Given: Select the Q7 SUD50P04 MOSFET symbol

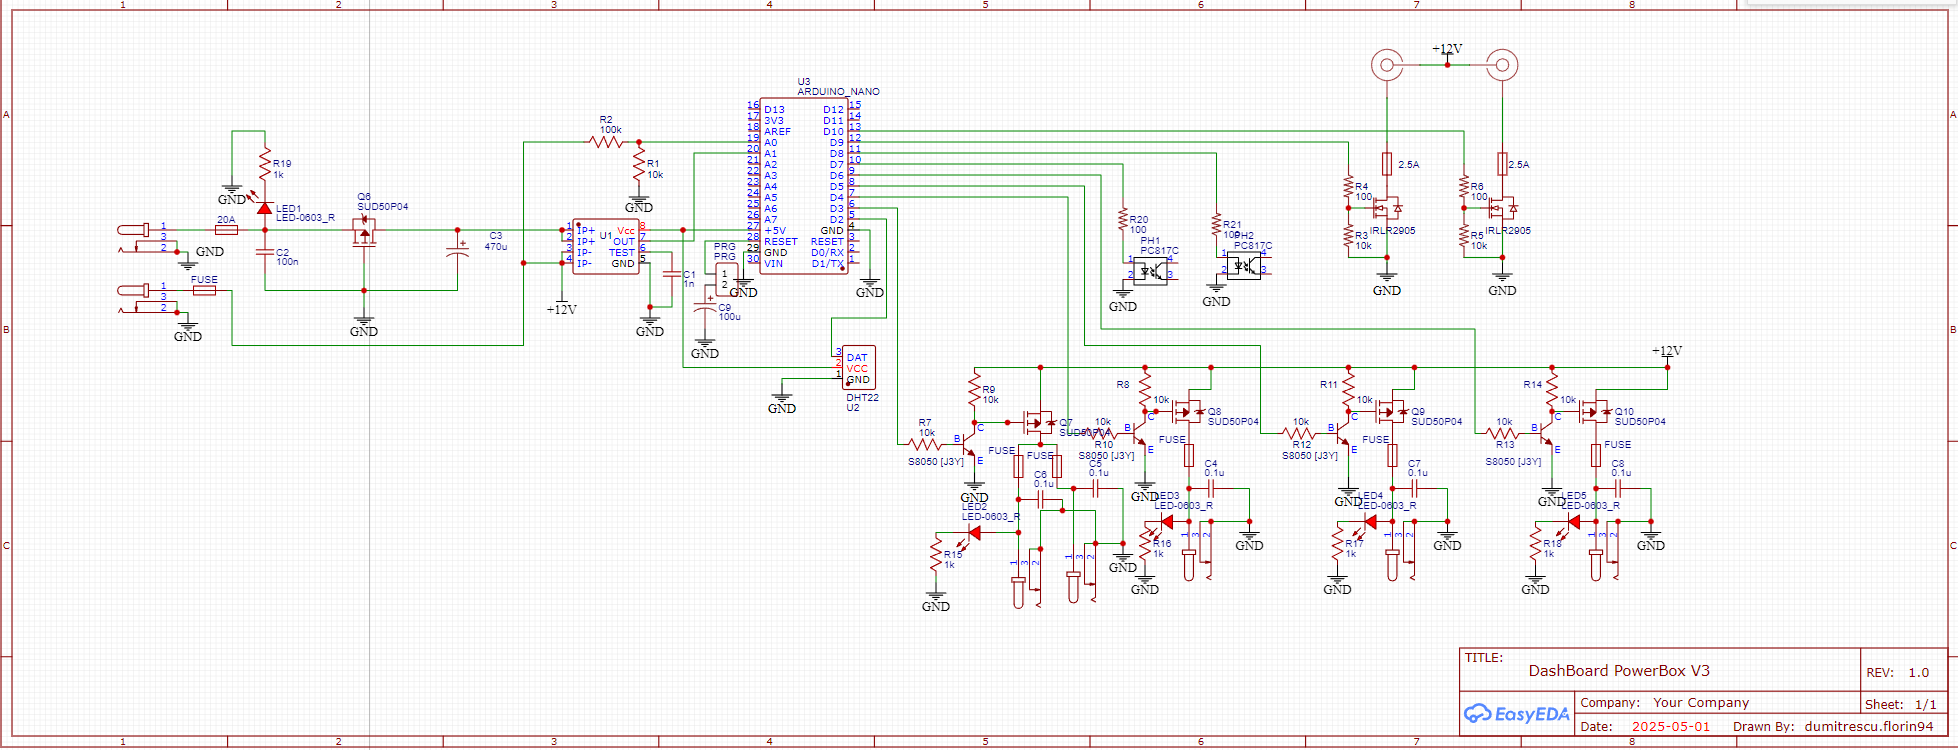Looking at the screenshot, I should click(x=1039, y=422).
